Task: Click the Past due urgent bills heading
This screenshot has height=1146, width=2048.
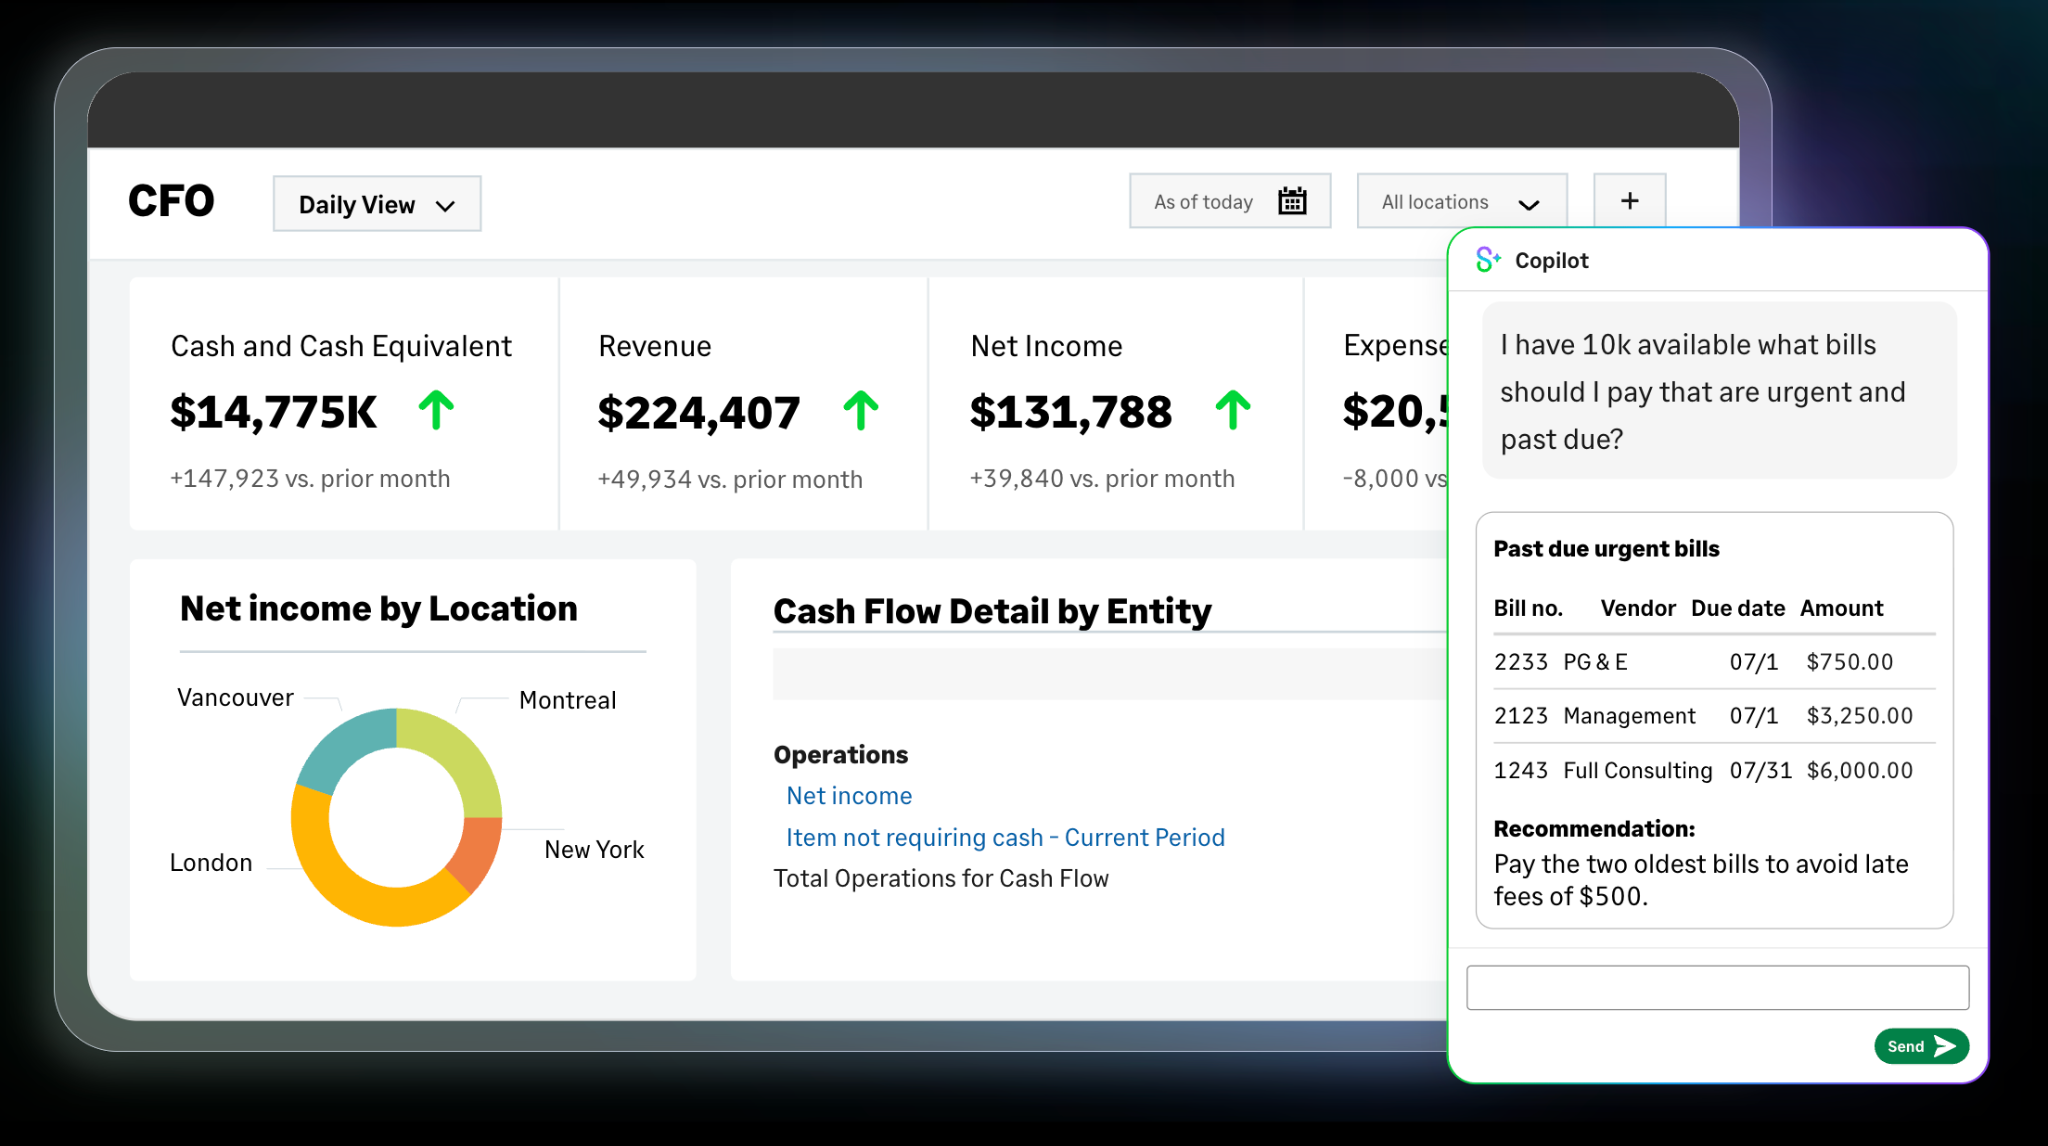Action: coord(1606,549)
